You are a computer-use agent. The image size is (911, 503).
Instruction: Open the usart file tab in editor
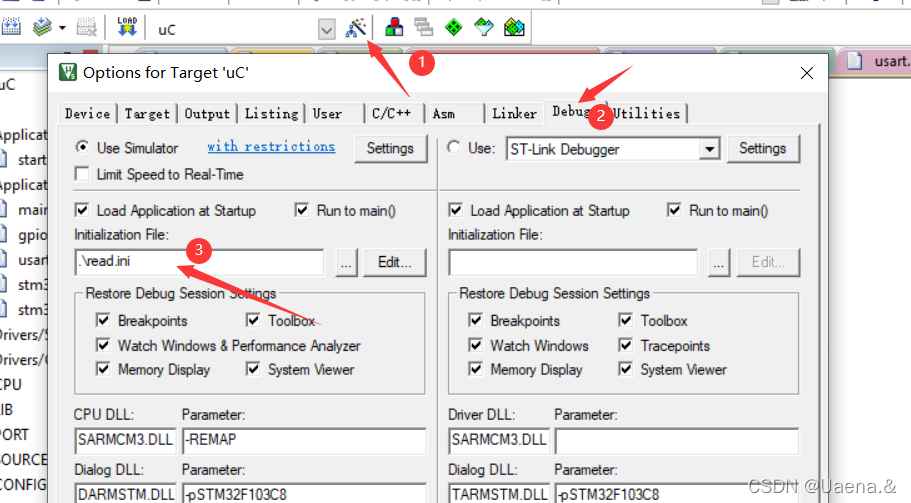click(x=878, y=61)
